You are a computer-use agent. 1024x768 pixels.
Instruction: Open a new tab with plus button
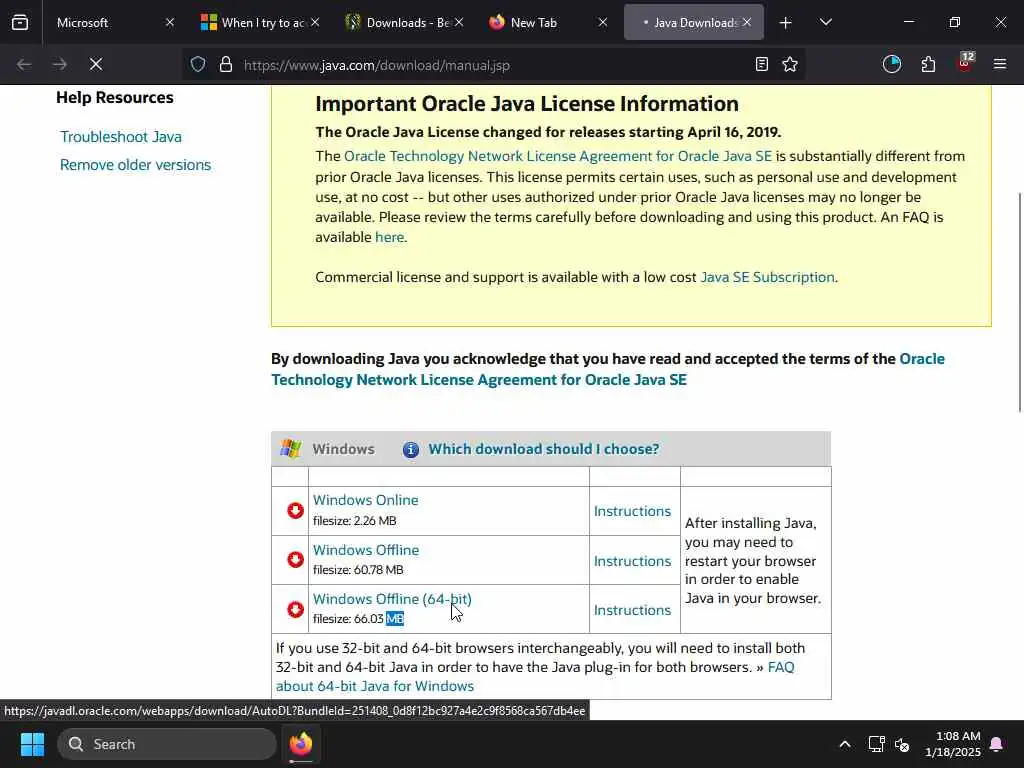click(786, 23)
